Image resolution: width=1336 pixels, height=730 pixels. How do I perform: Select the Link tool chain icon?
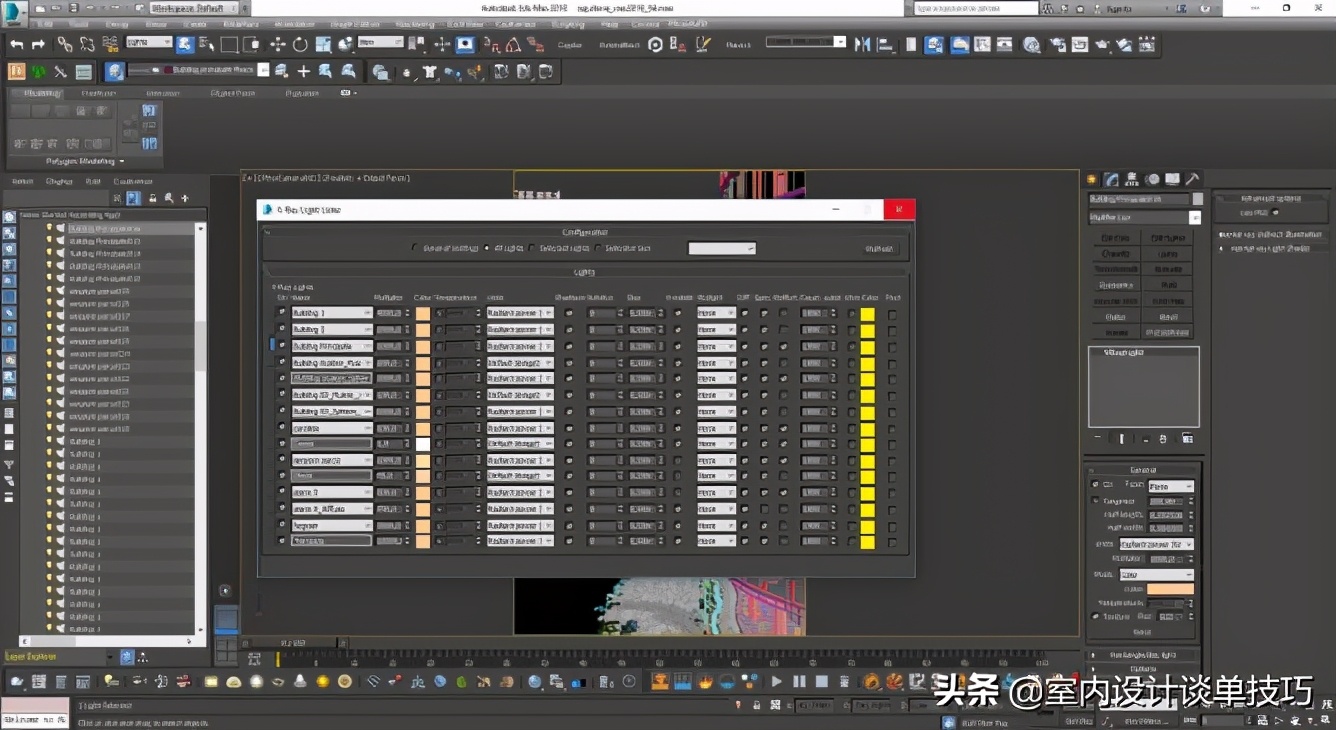tap(64, 44)
